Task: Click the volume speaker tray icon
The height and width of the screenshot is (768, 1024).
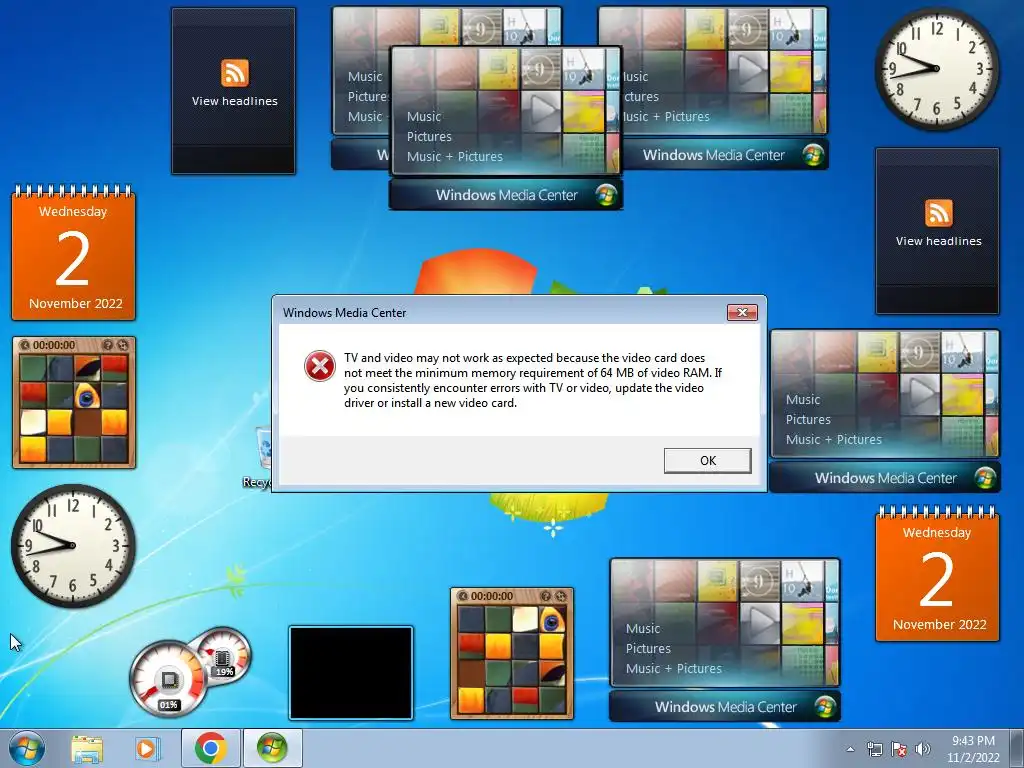Action: 923,749
